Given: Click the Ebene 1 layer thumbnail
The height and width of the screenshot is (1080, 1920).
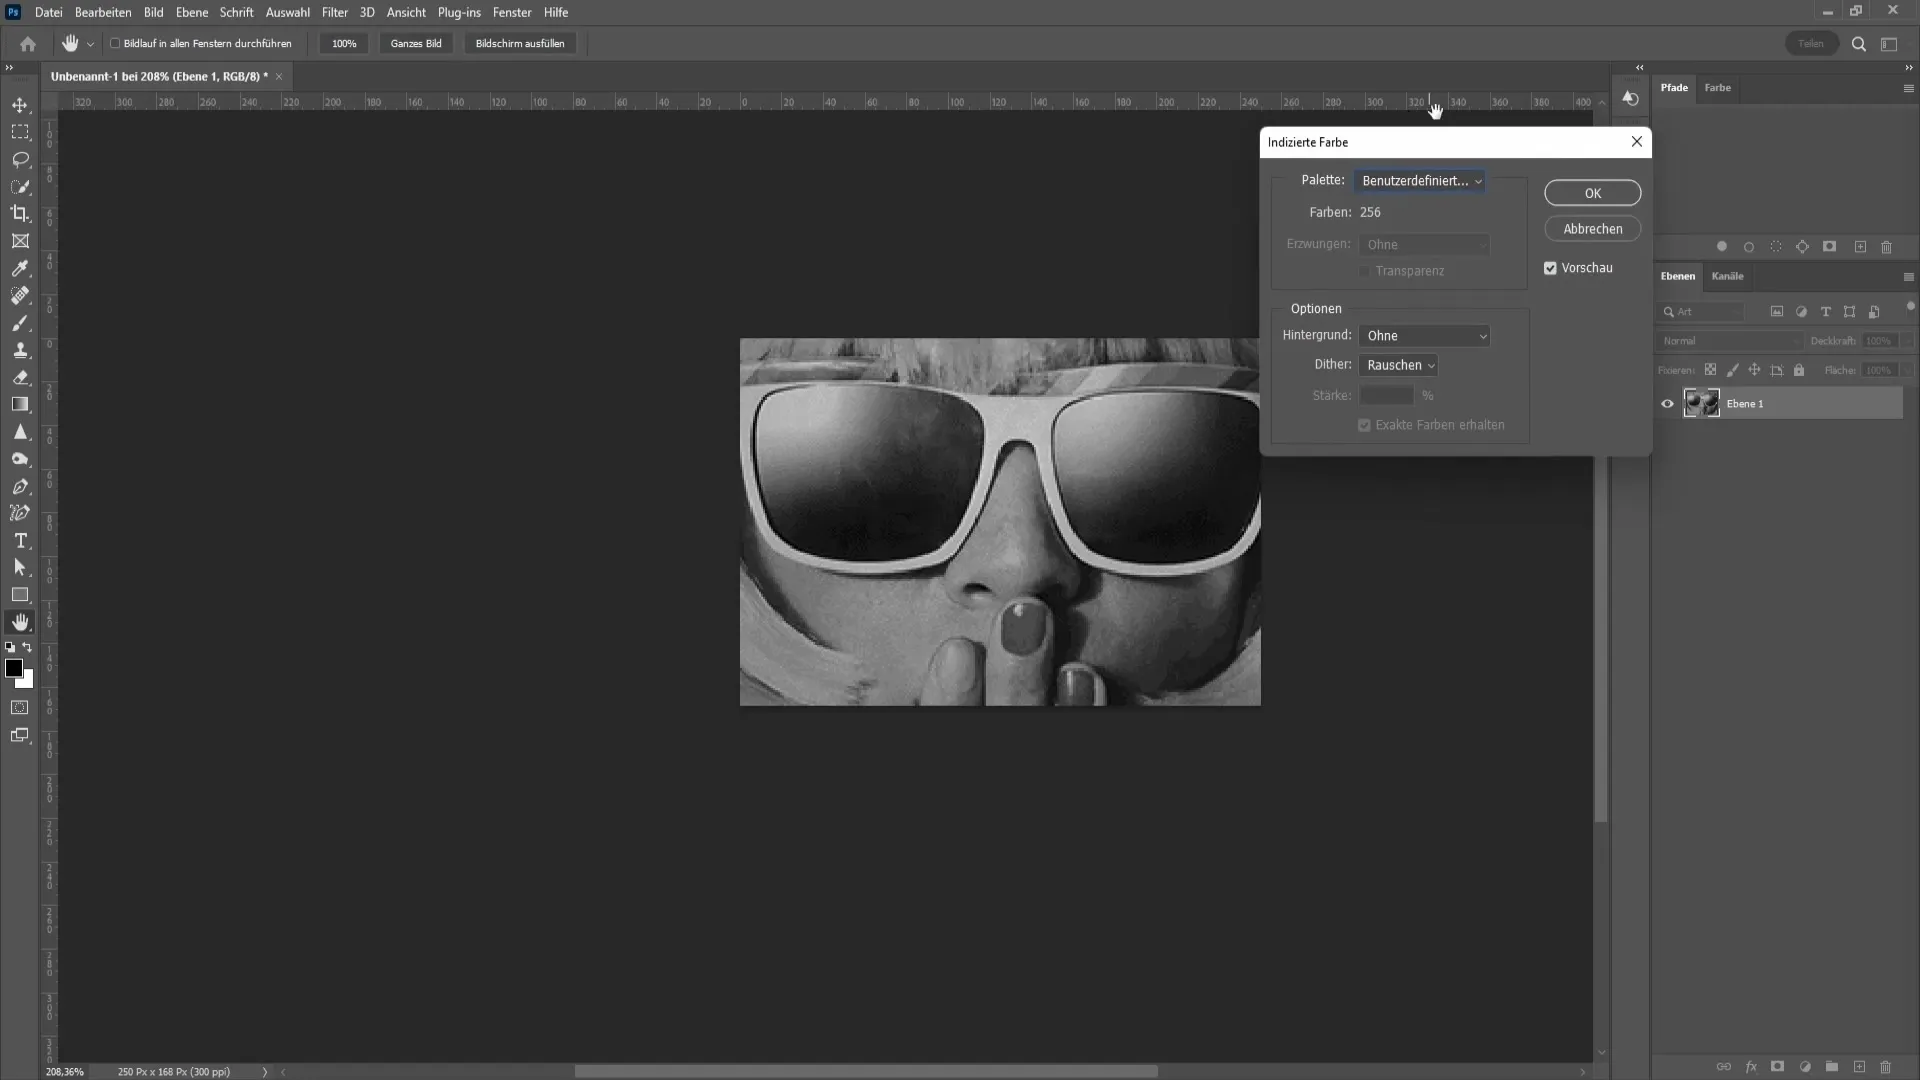Looking at the screenshot, I should click(1701, 404).
